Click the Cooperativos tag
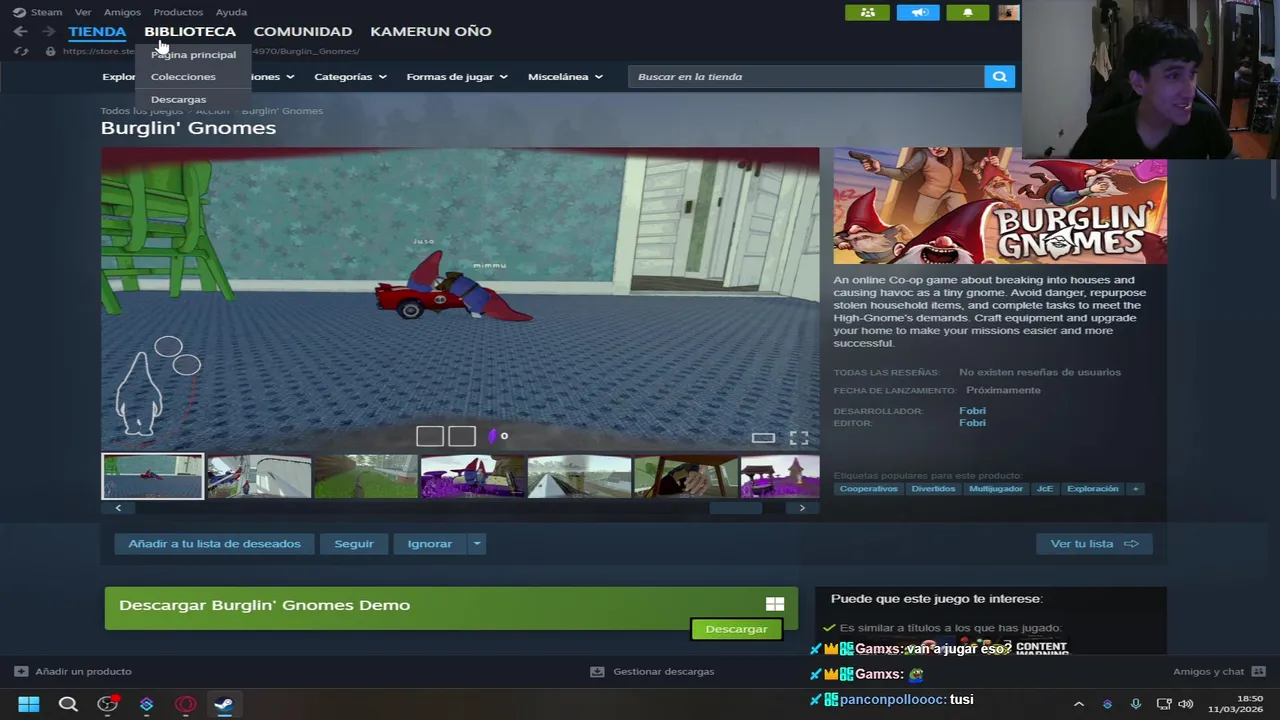 [868, 489]
